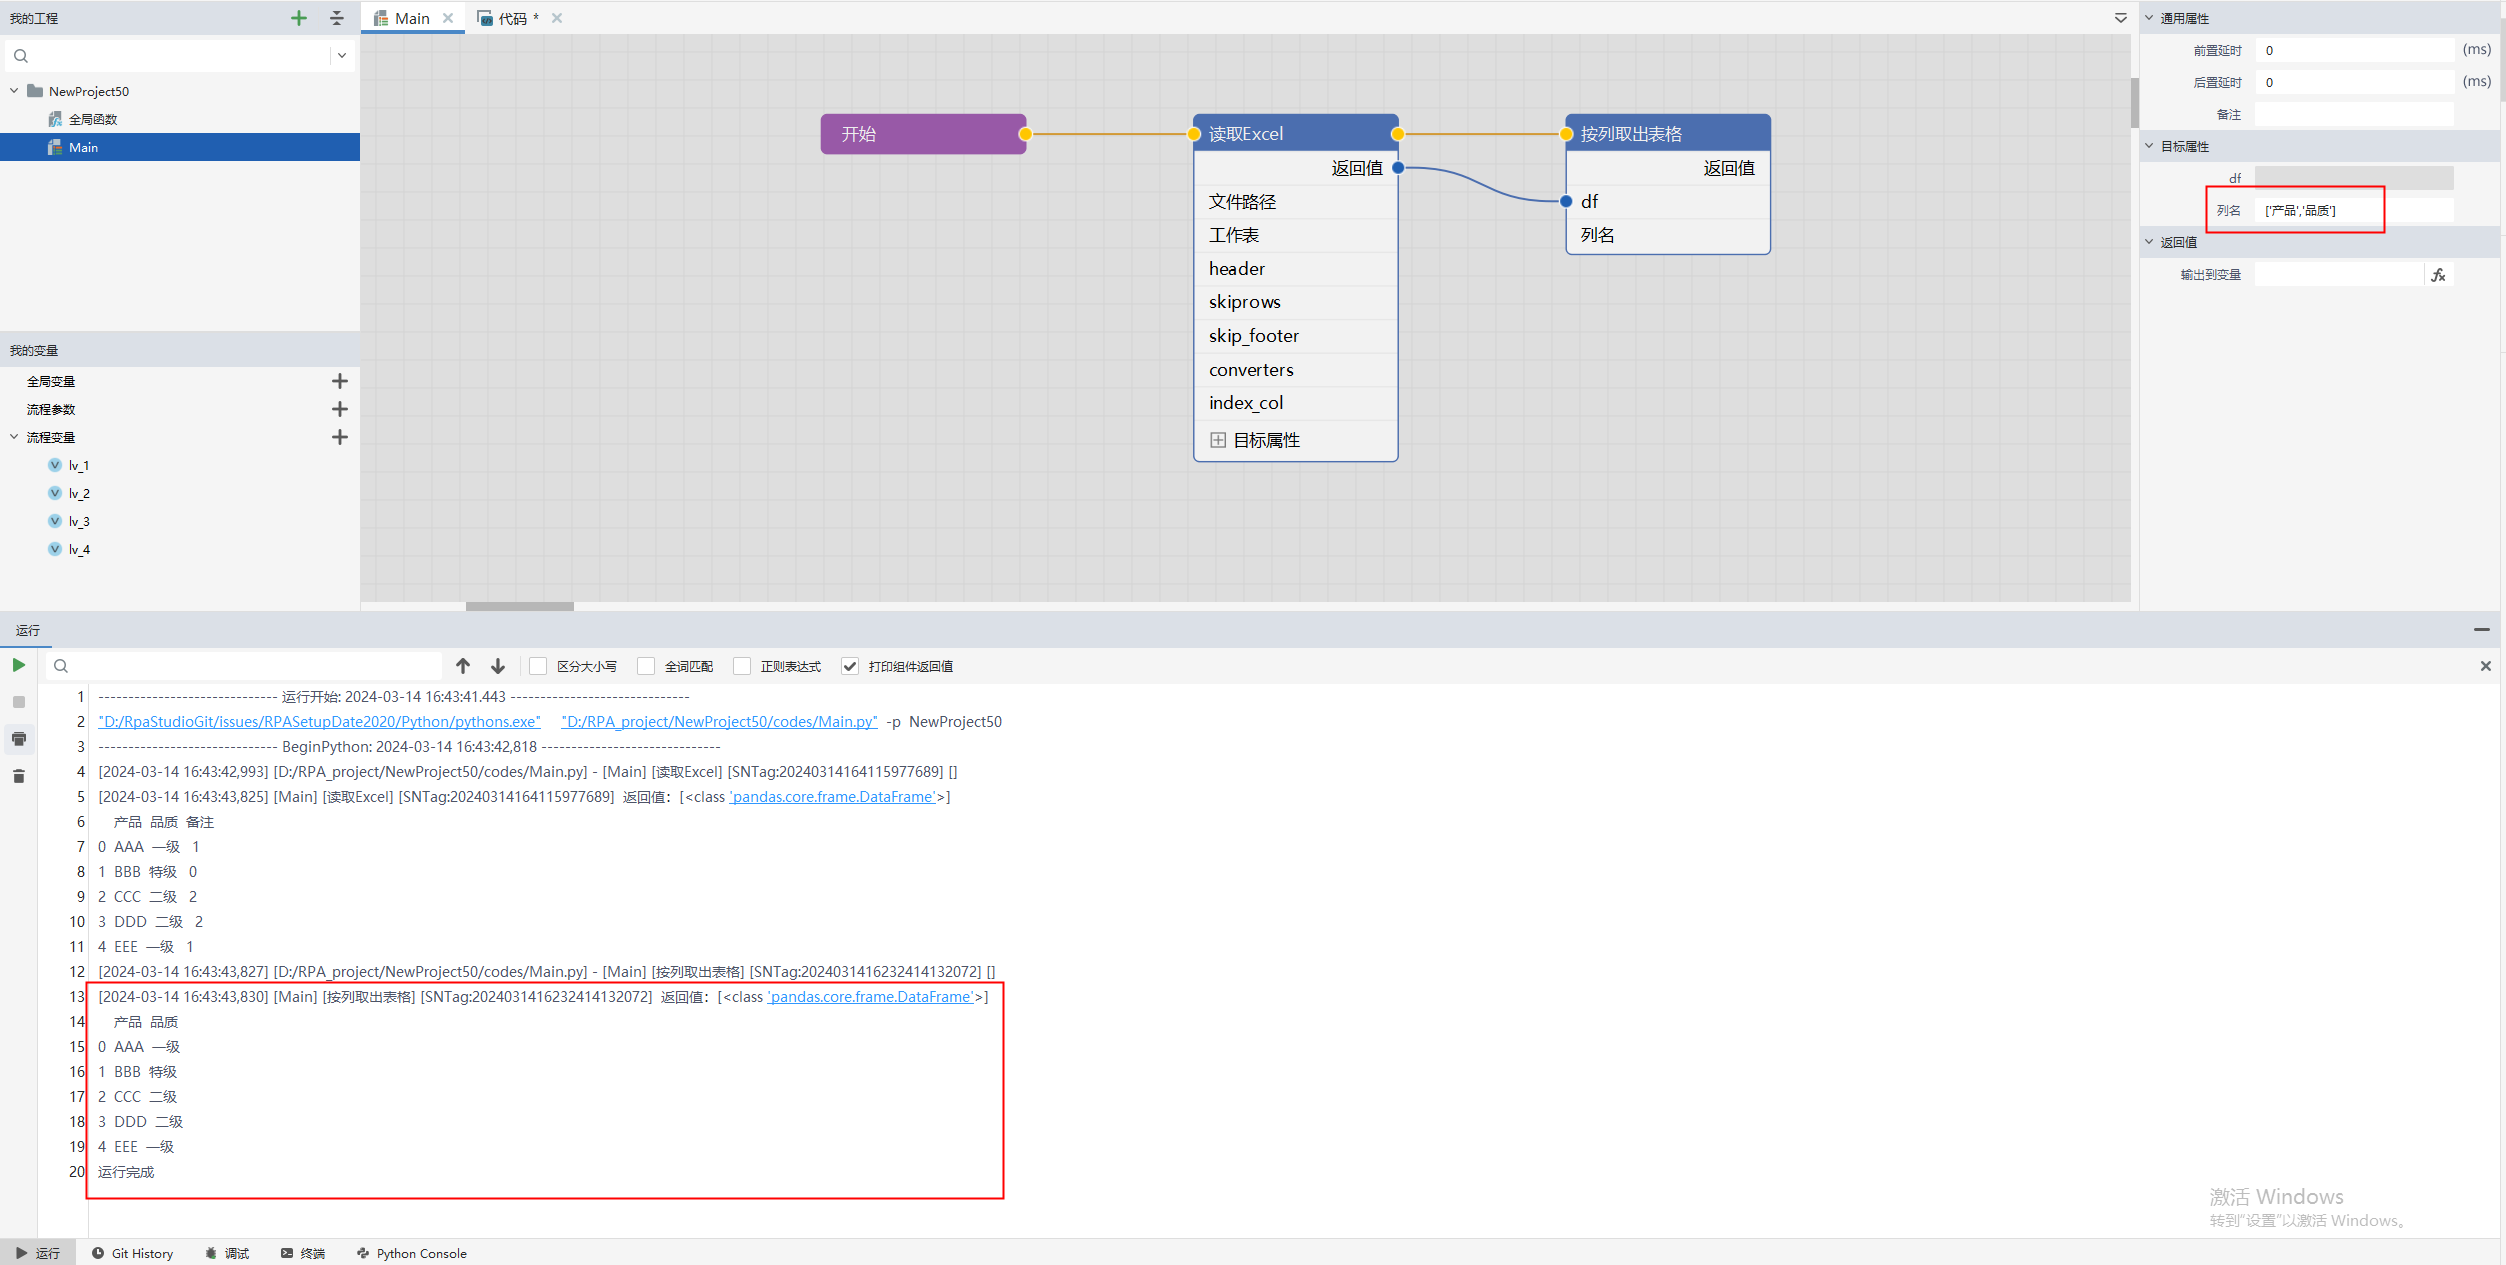Click the project search magnifier icon

point(21,56)
